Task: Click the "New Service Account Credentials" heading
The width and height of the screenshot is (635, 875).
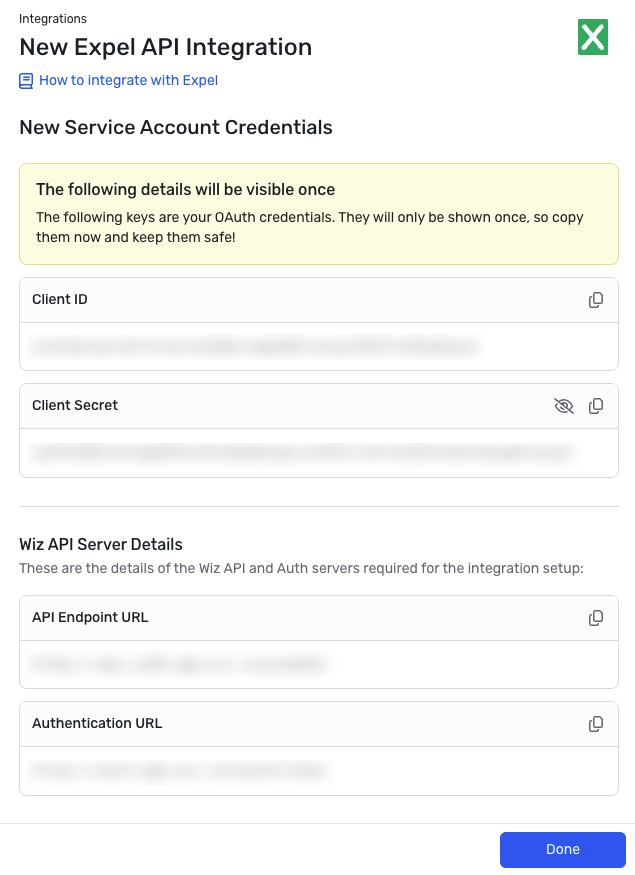Action: click(176, 128)
